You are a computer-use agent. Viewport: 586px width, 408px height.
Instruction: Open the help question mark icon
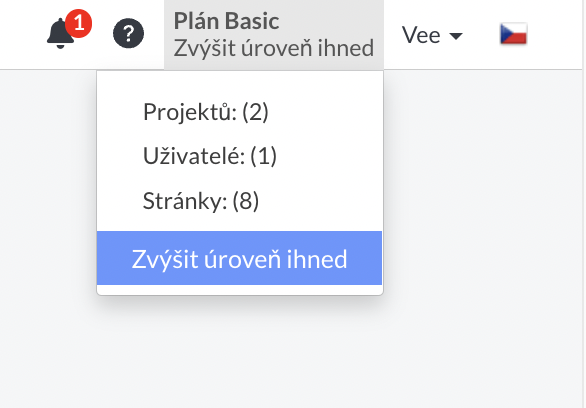128,34
